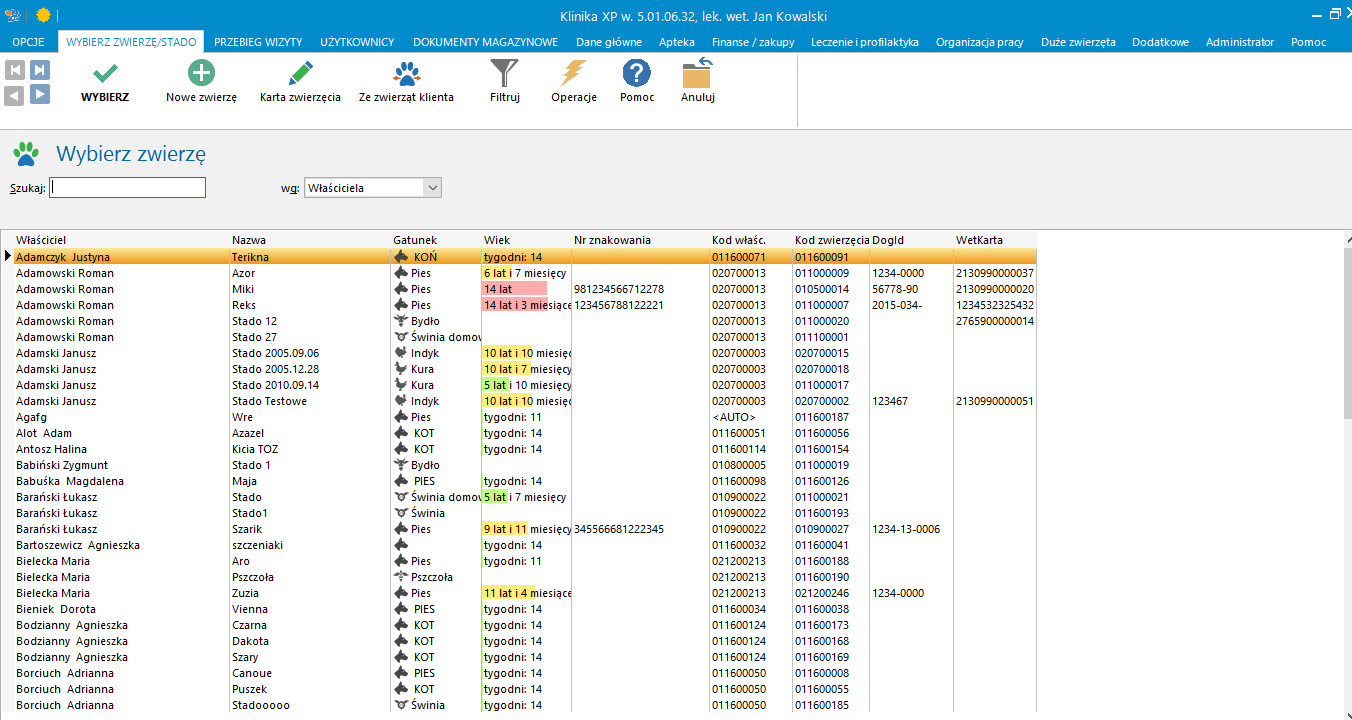This screenshot has width=1352, height=720.
Task: Click cat icon in Azazel row
Action: coord(402,433)
